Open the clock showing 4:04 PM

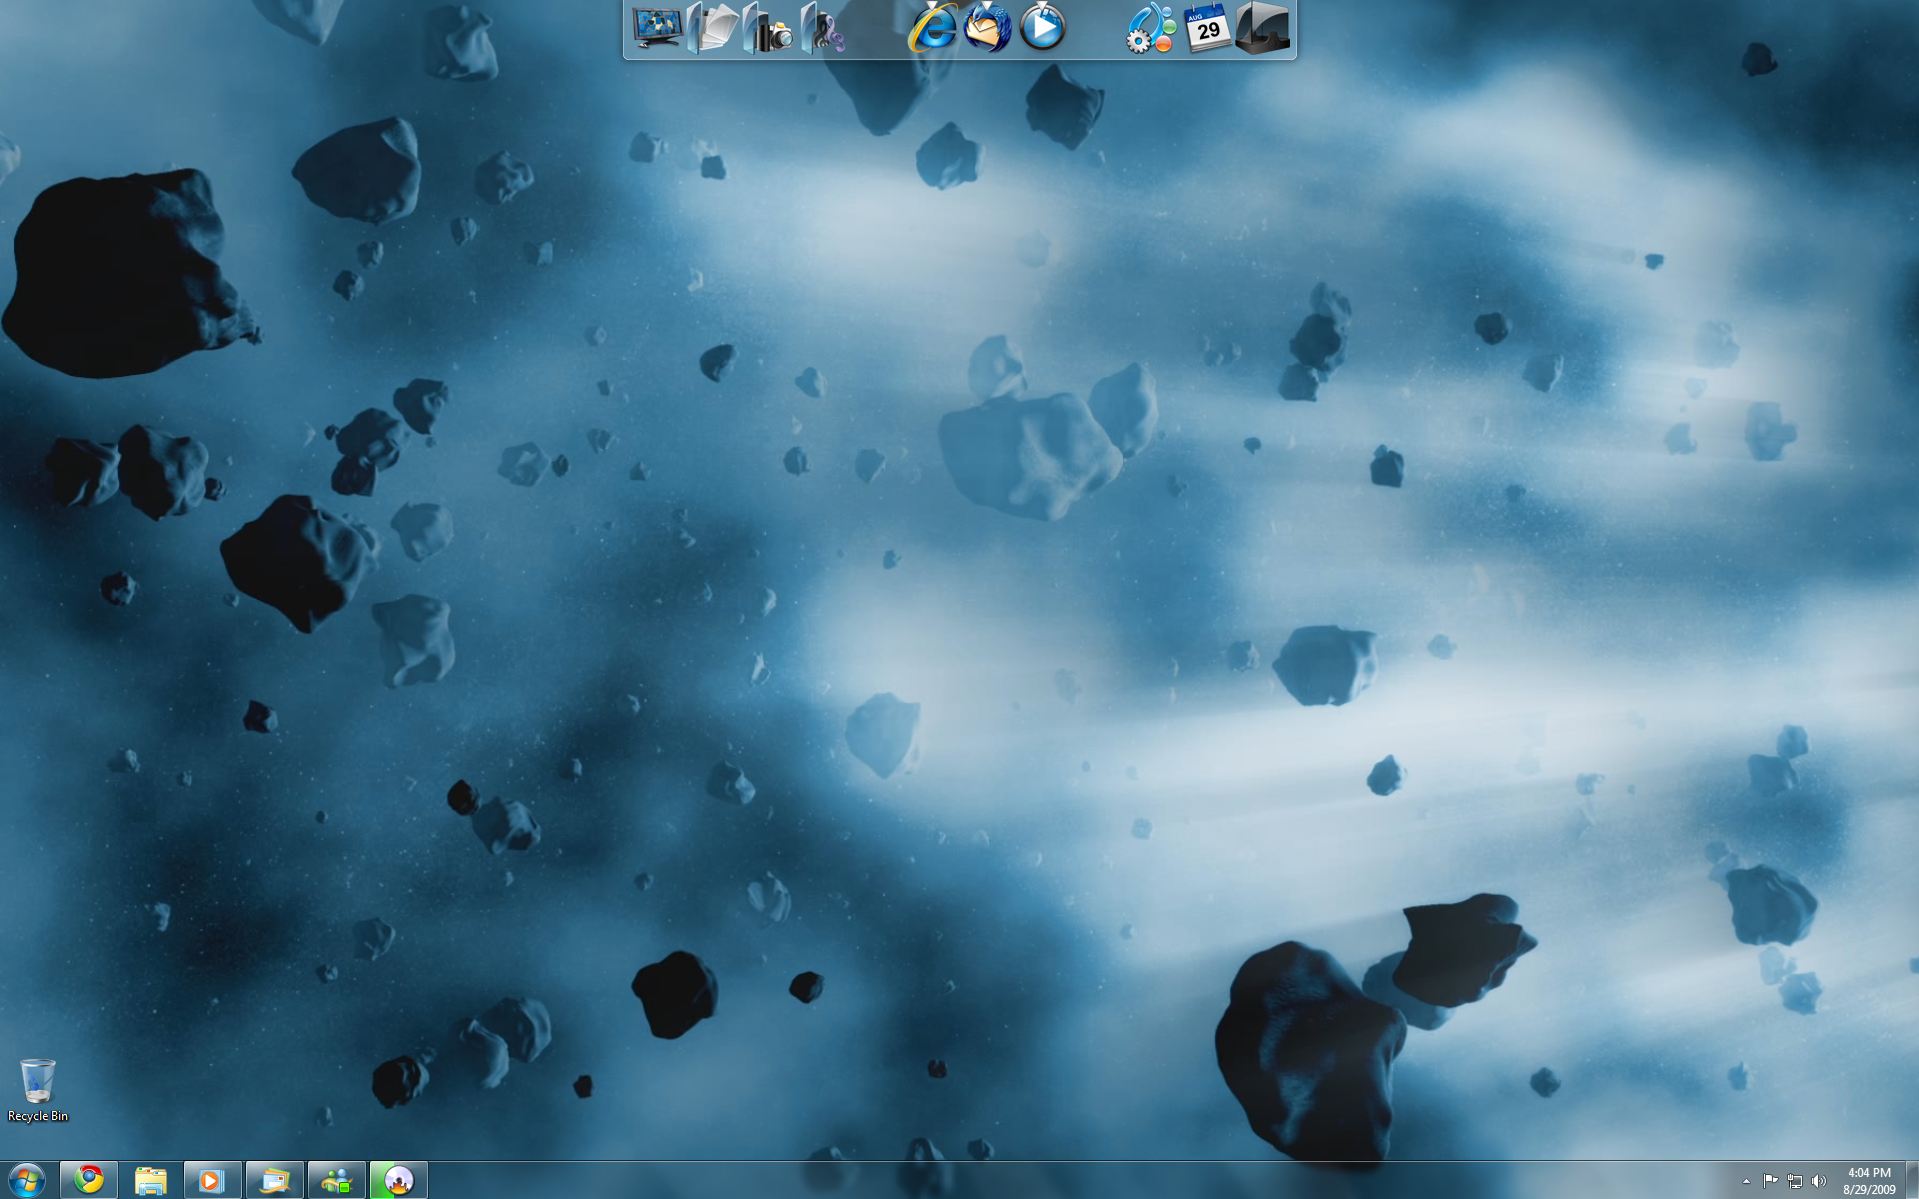[x=1869, y=1181]
